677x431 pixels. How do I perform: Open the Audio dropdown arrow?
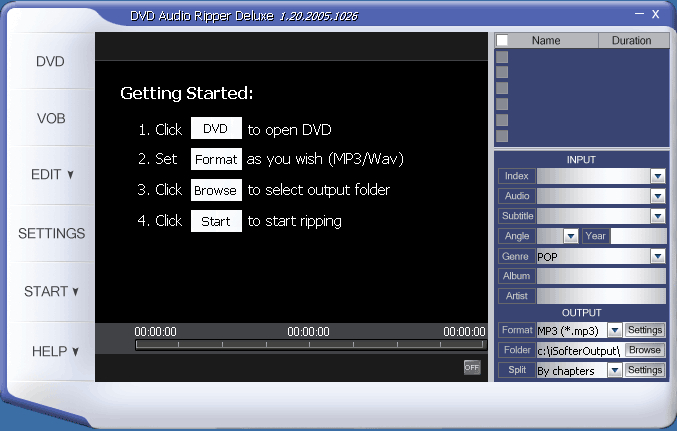click(x=658, y=196)
